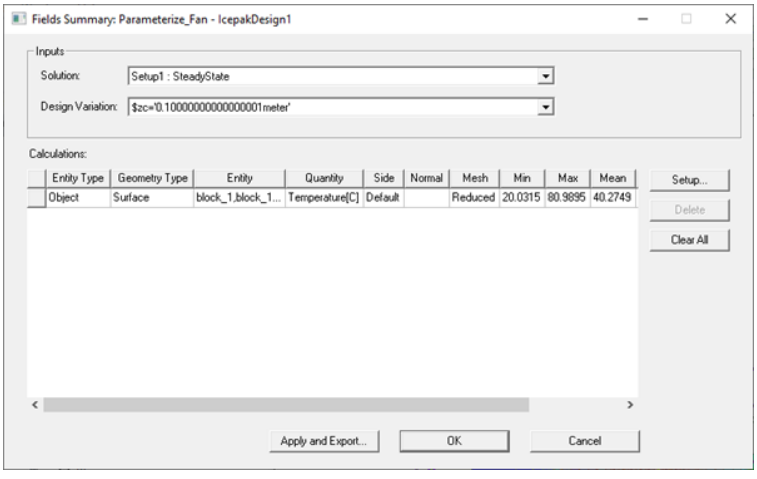757x479 pixels.
Task: Open the Solution dropdown arrow
Action: click(546, 76)
